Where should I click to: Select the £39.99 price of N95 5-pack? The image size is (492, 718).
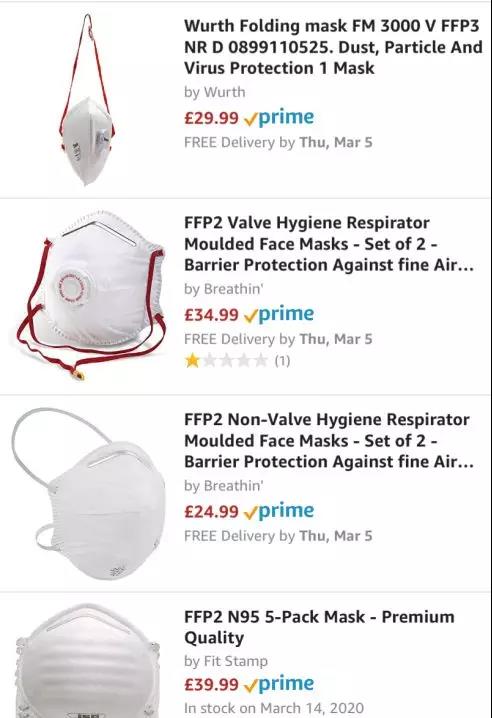pos(211,685)
